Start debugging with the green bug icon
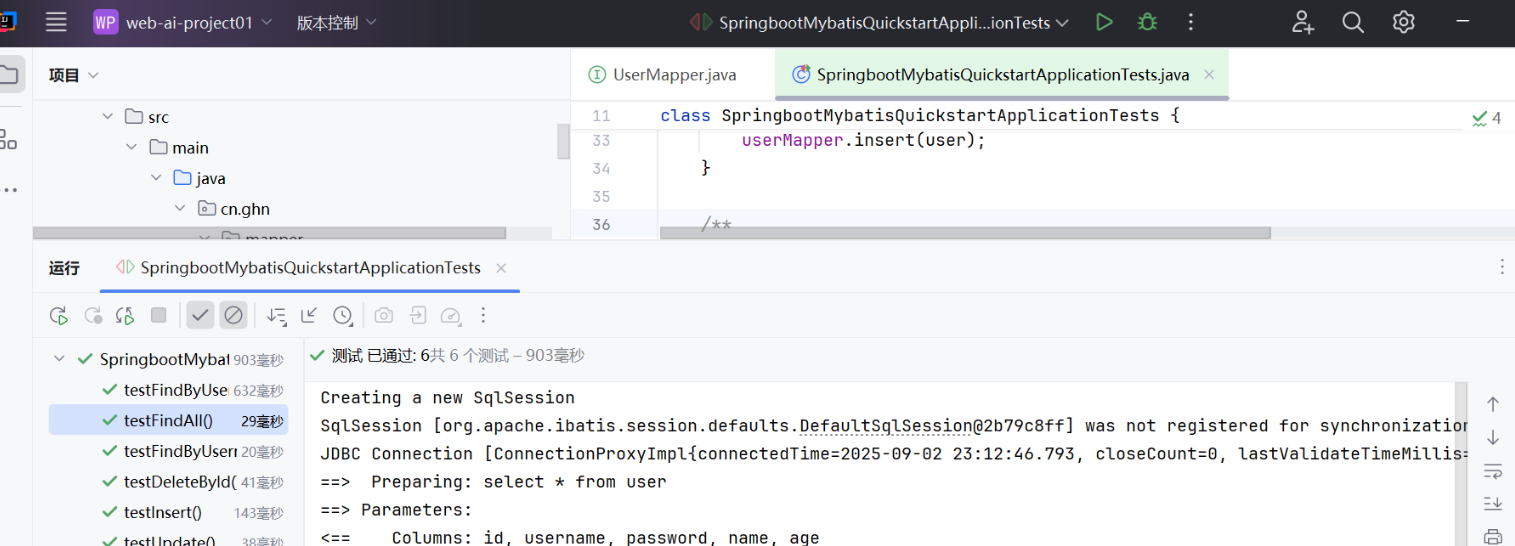 [1147, 22]
